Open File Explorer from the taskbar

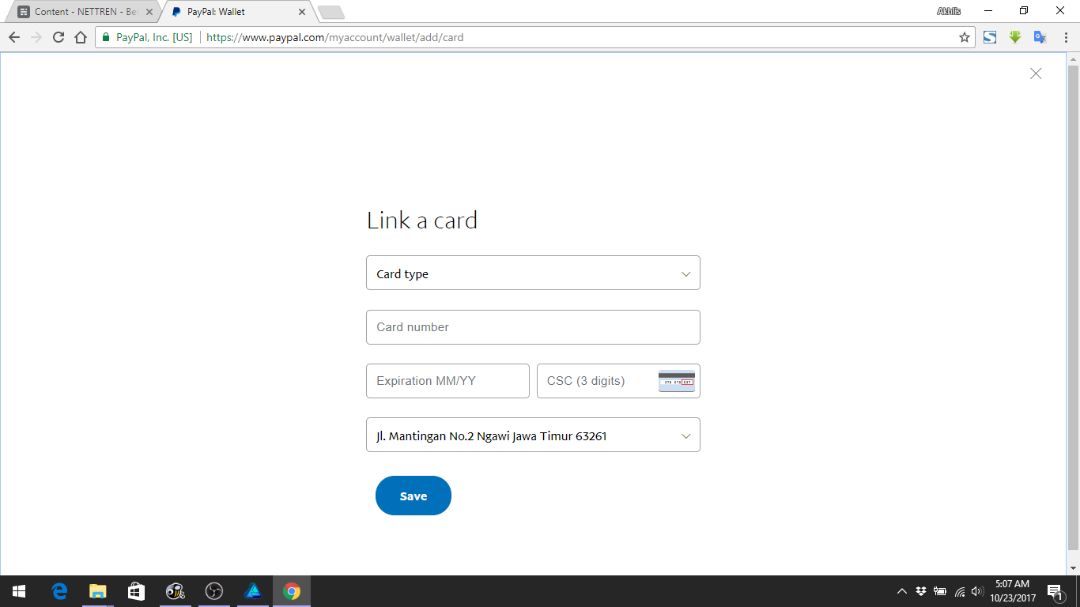click(x=98, y=591)
